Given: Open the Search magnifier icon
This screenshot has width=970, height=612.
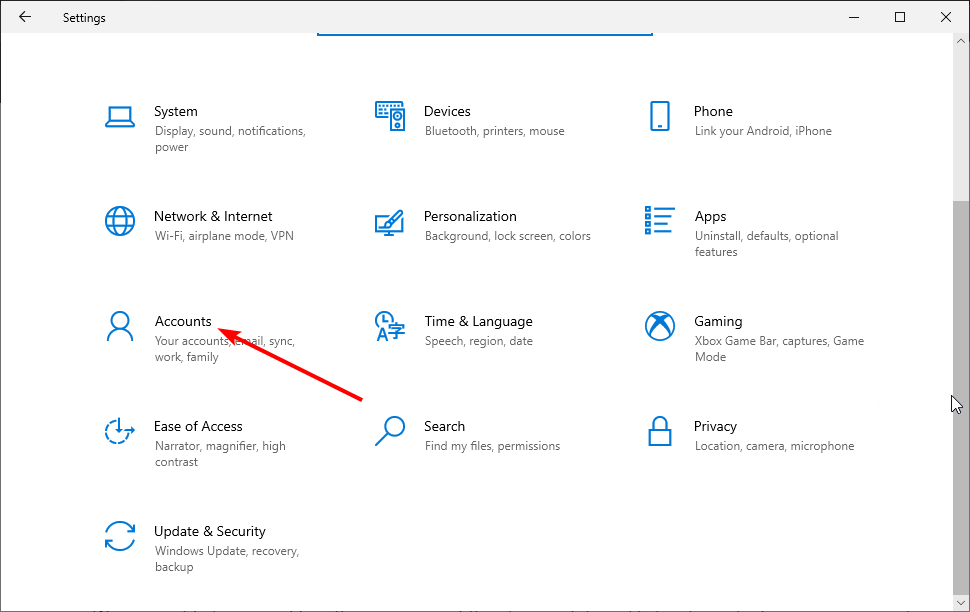Looking at the screenshot, I should coord(390,431).
